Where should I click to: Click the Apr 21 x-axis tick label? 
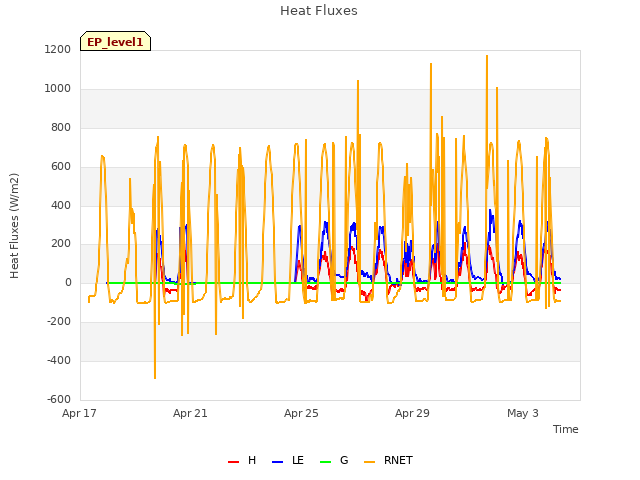click(x=190, y=413)
